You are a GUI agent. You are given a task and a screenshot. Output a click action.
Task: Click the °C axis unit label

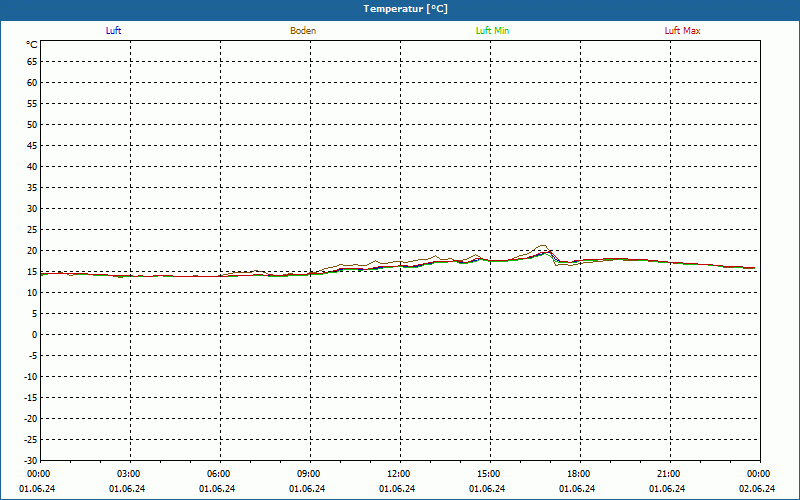32,45
